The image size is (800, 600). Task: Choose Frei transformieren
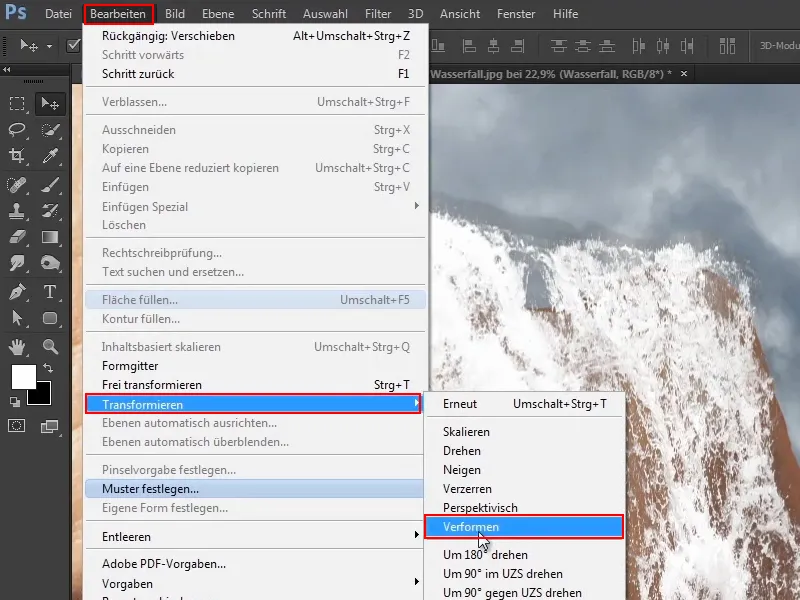(255, 385)
